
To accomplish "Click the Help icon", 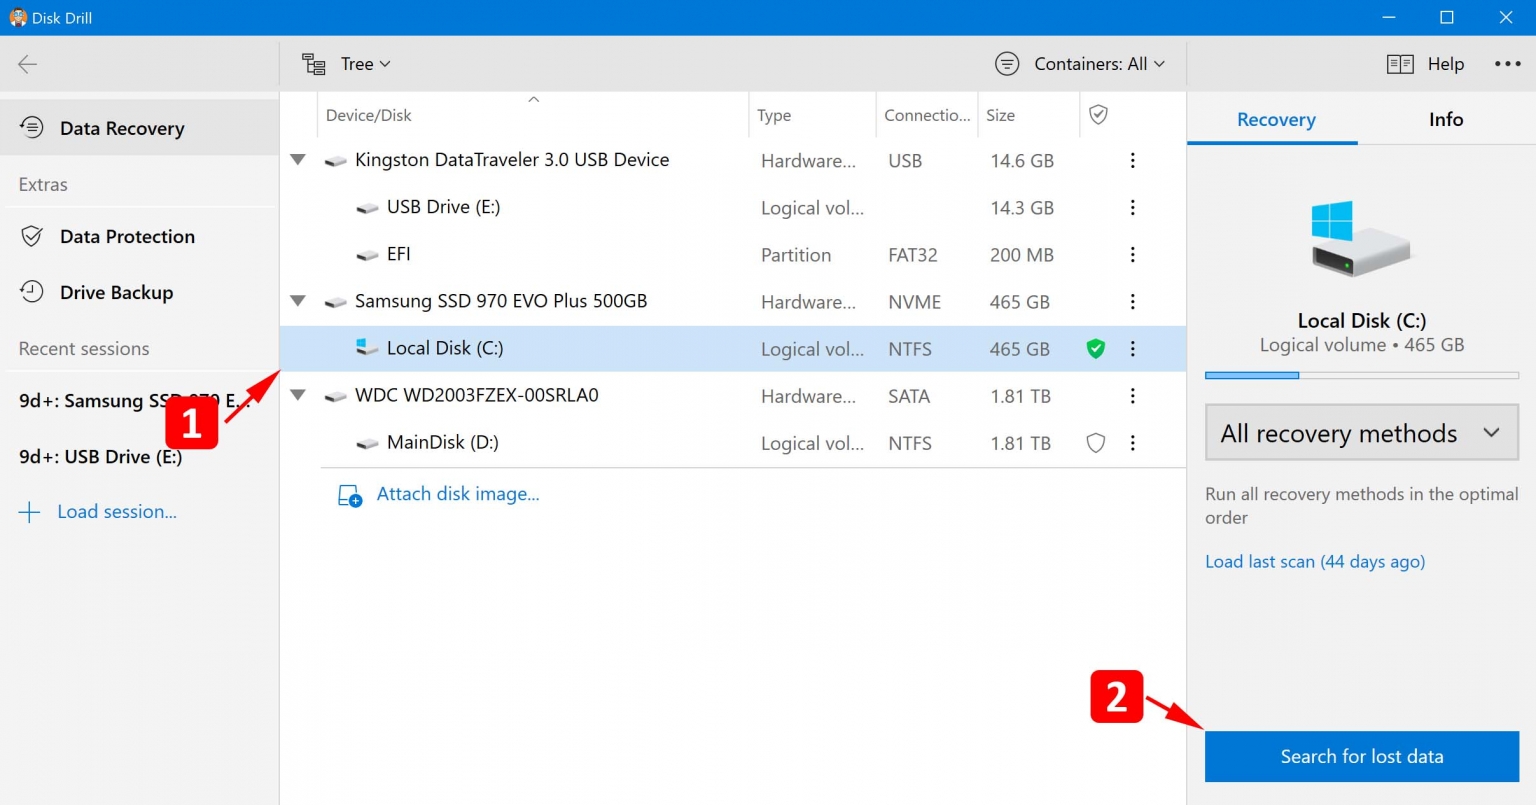I will coord(1400,63).
